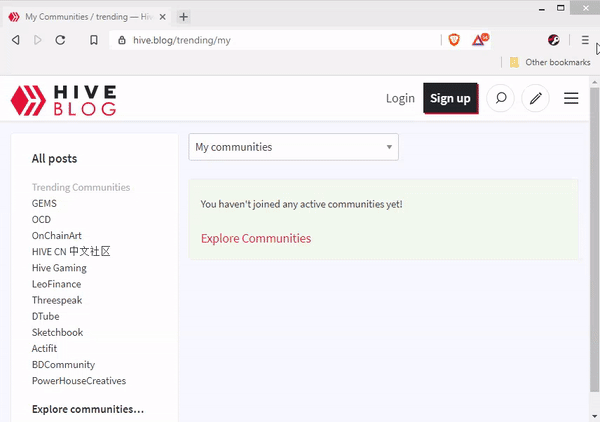Viewport: 600px width, 422px height.
Task: Open the LeoFinance community
Action: (57, 284)
